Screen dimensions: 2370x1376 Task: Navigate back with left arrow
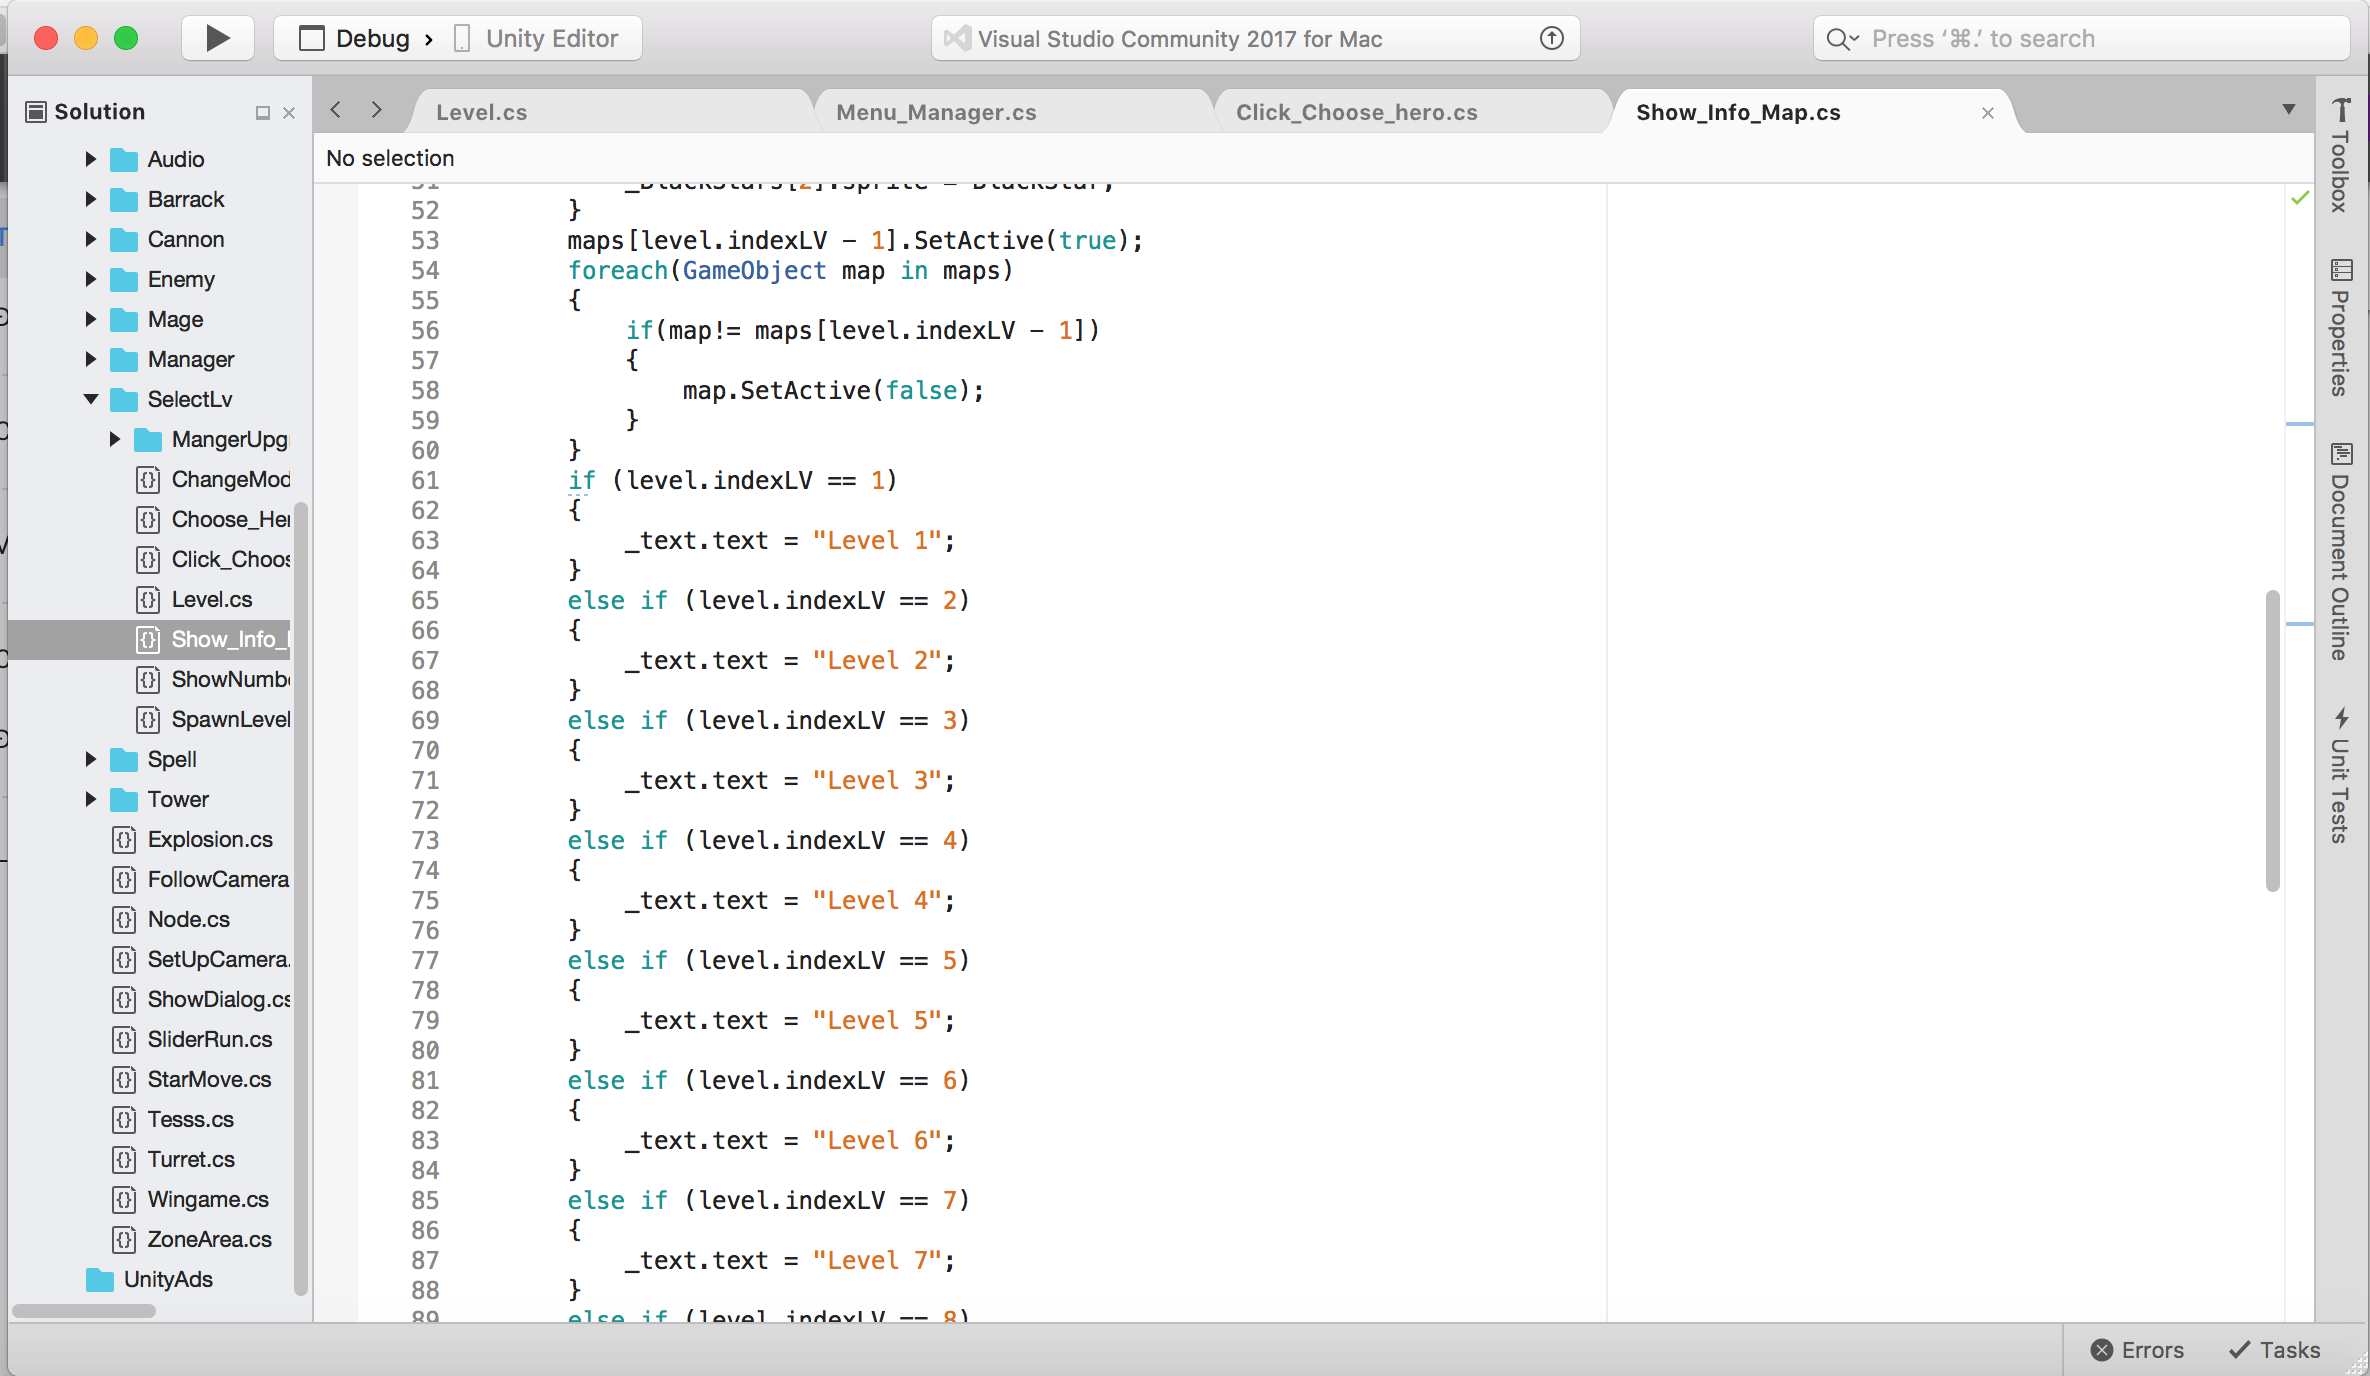coord(336,110)
